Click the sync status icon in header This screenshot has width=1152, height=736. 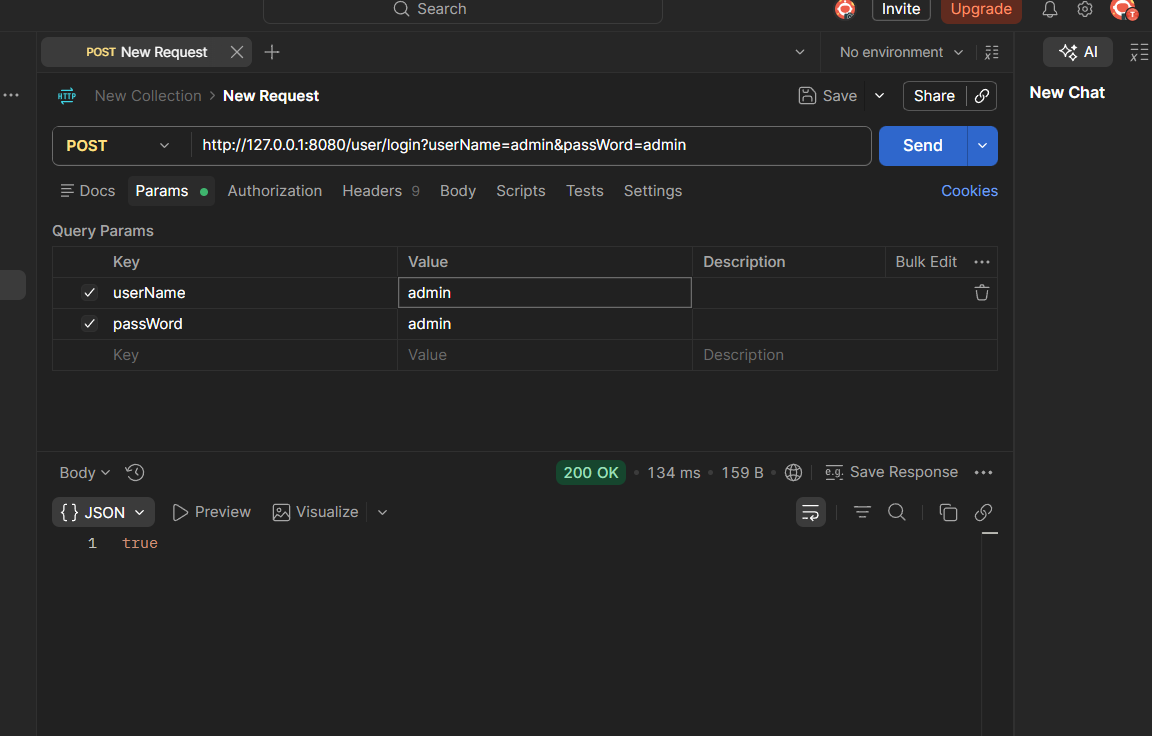coord(845,10)
